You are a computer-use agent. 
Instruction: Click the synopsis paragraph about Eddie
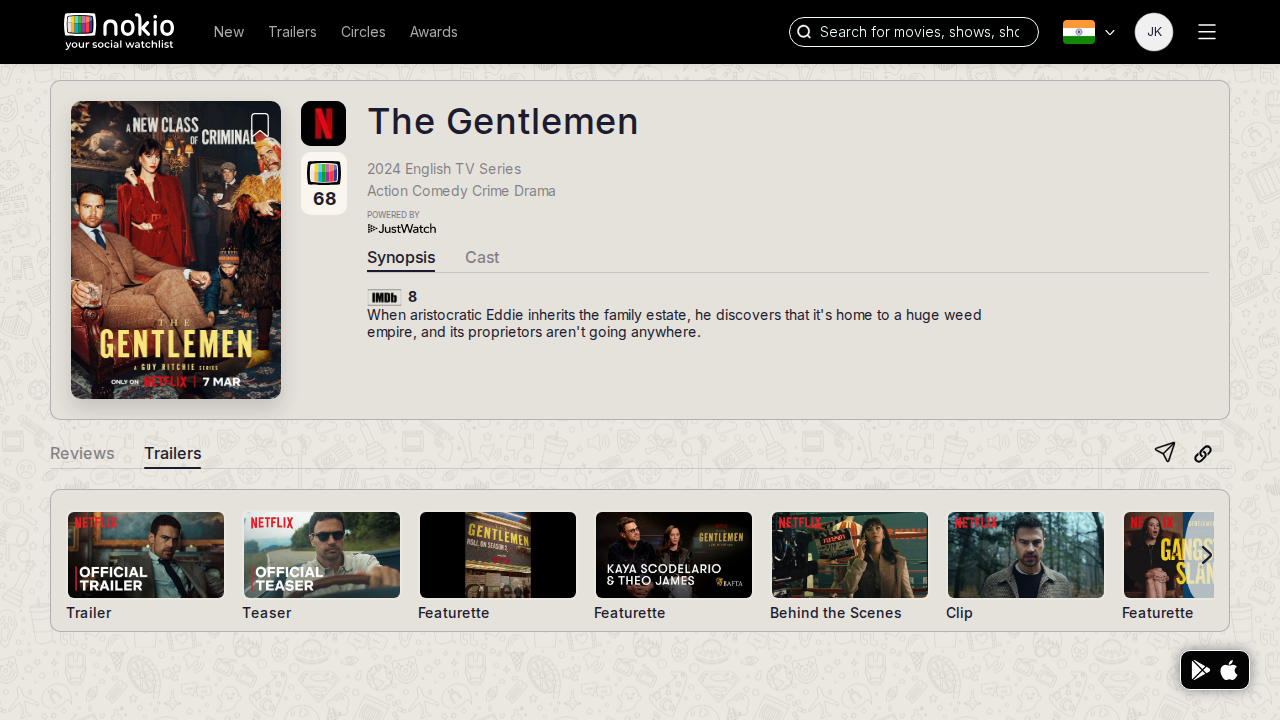pyautogui.click(x=674, y=323)
